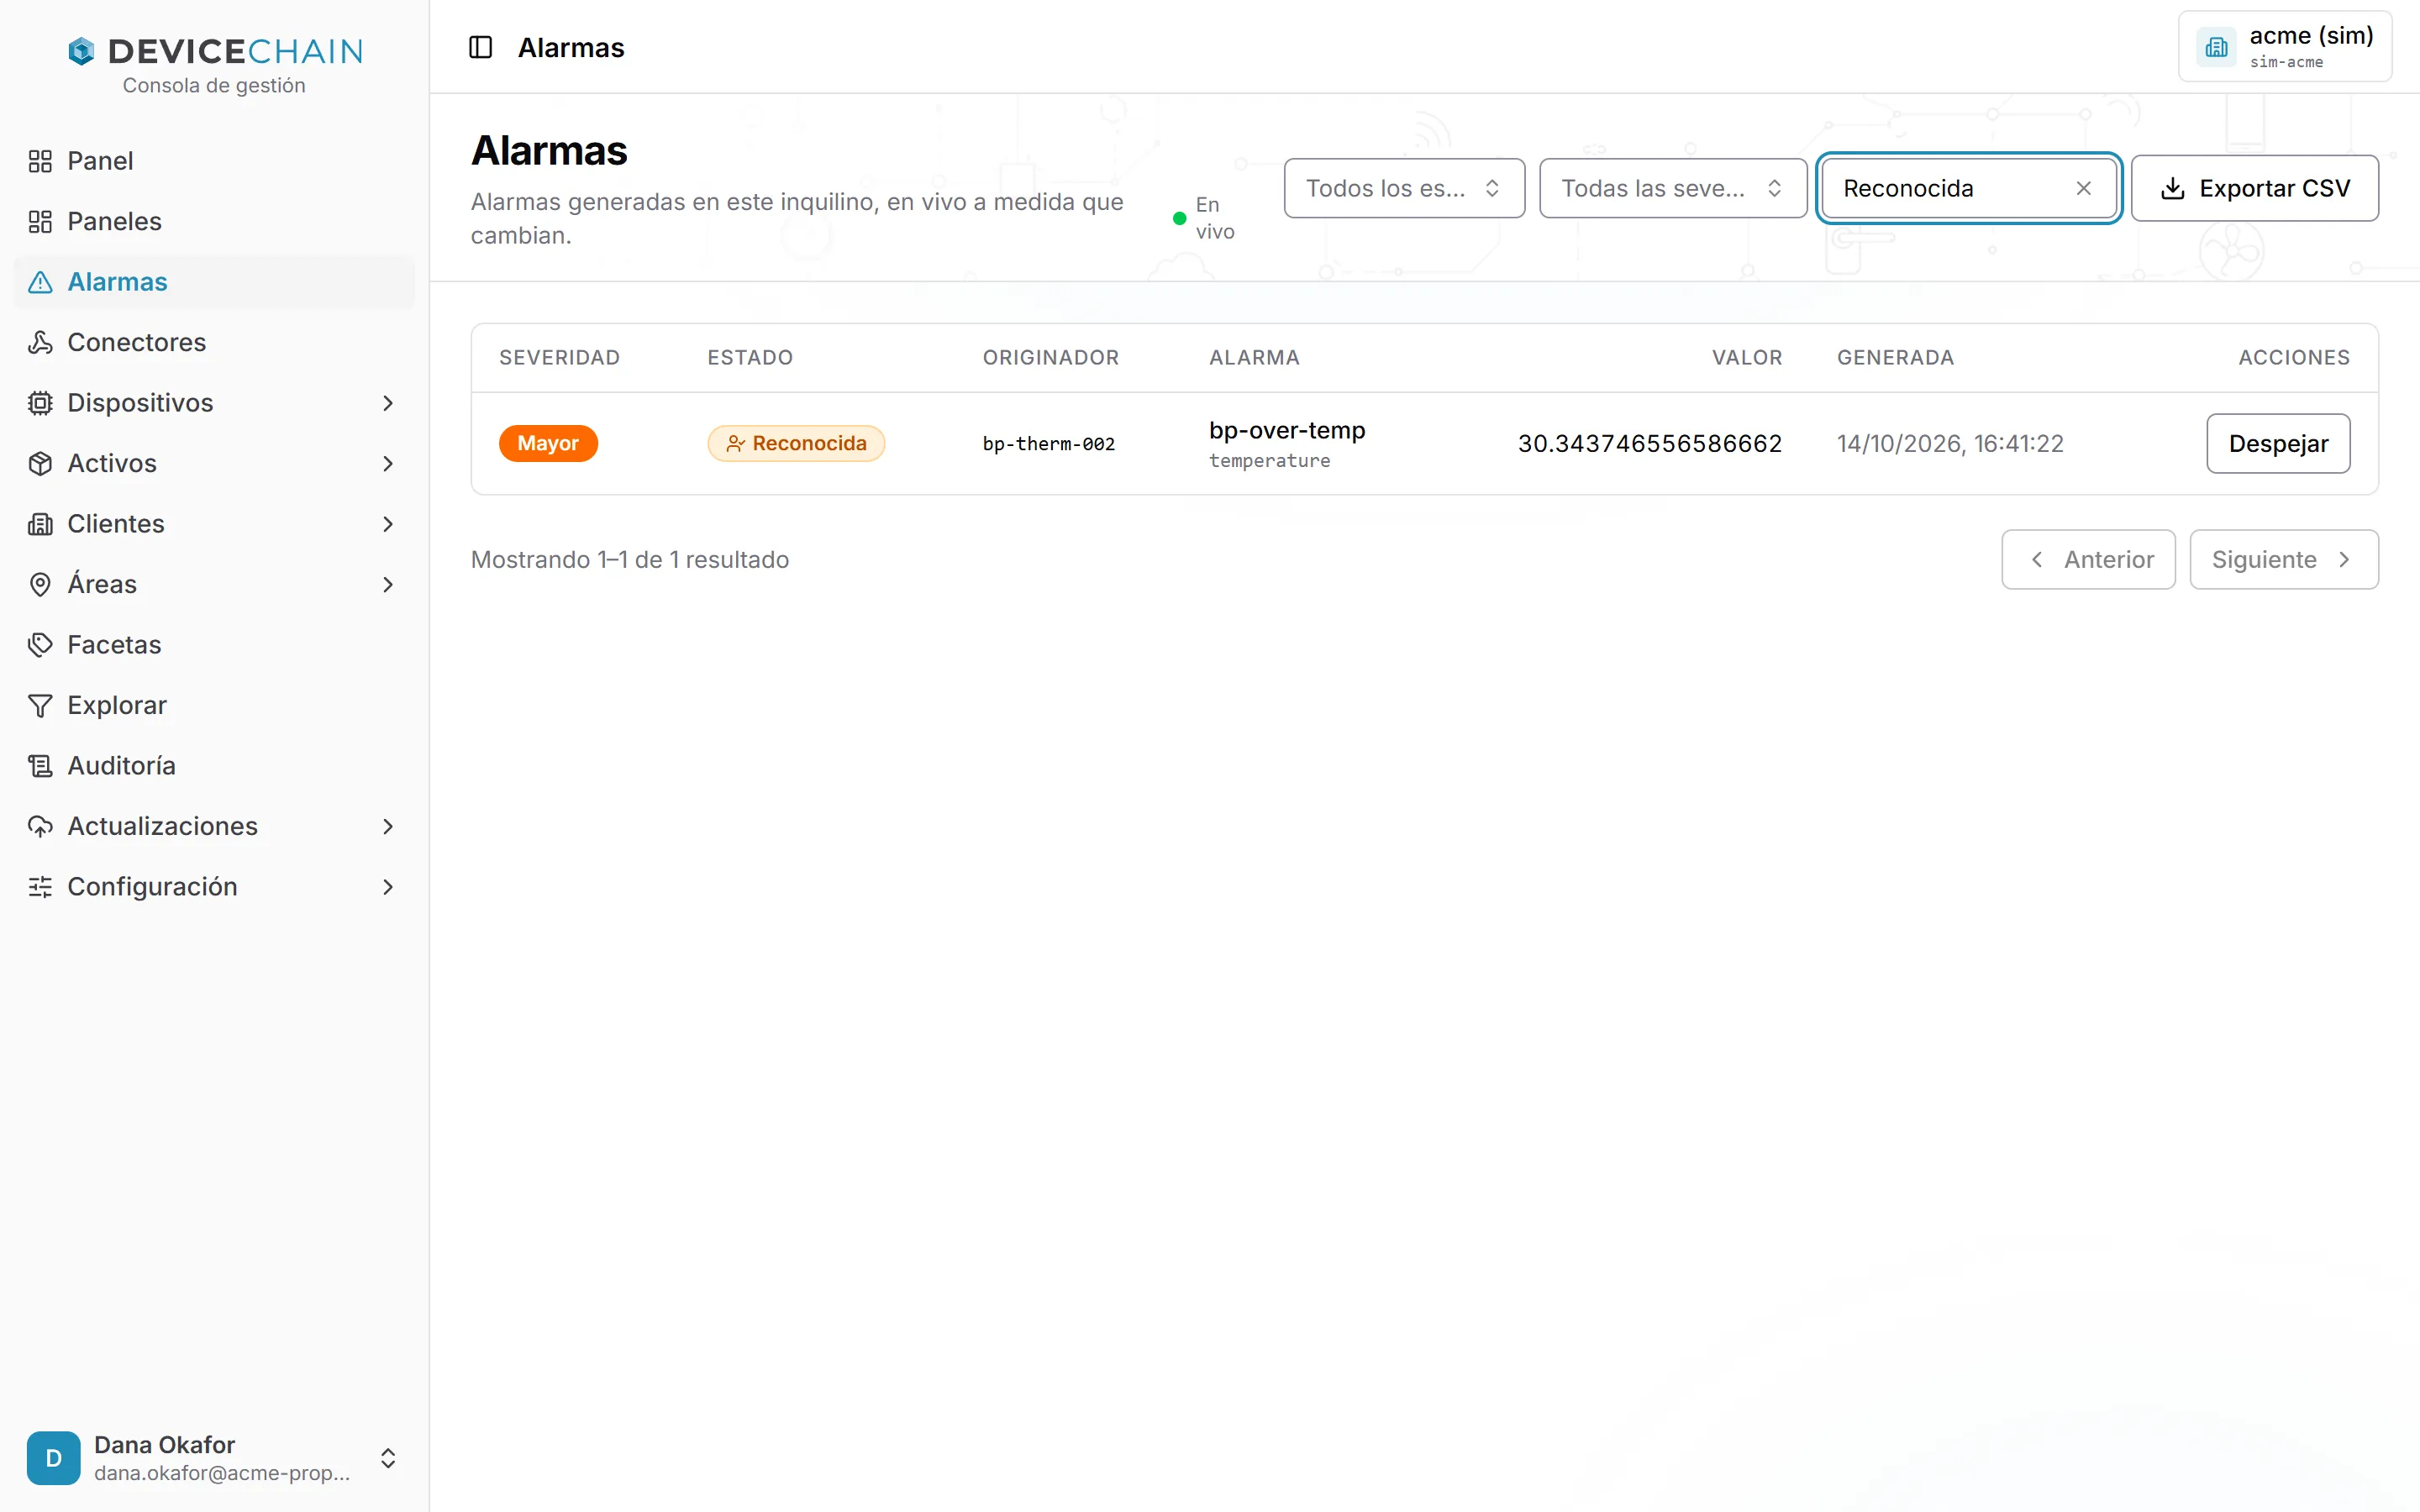
Task: Click the Alarmas warning triangle icon
Action: click(x=40, y=282)
